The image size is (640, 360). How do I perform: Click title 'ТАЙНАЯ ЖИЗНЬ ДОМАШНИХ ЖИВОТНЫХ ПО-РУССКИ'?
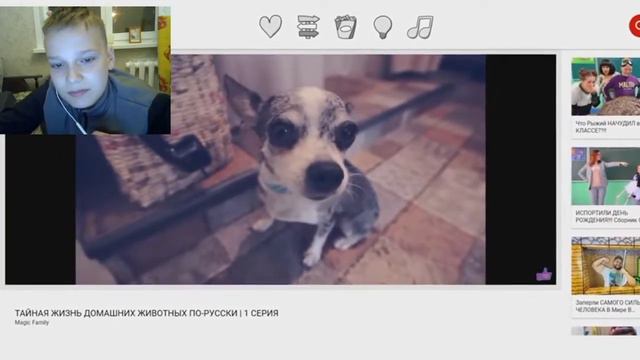coord(147,313)
